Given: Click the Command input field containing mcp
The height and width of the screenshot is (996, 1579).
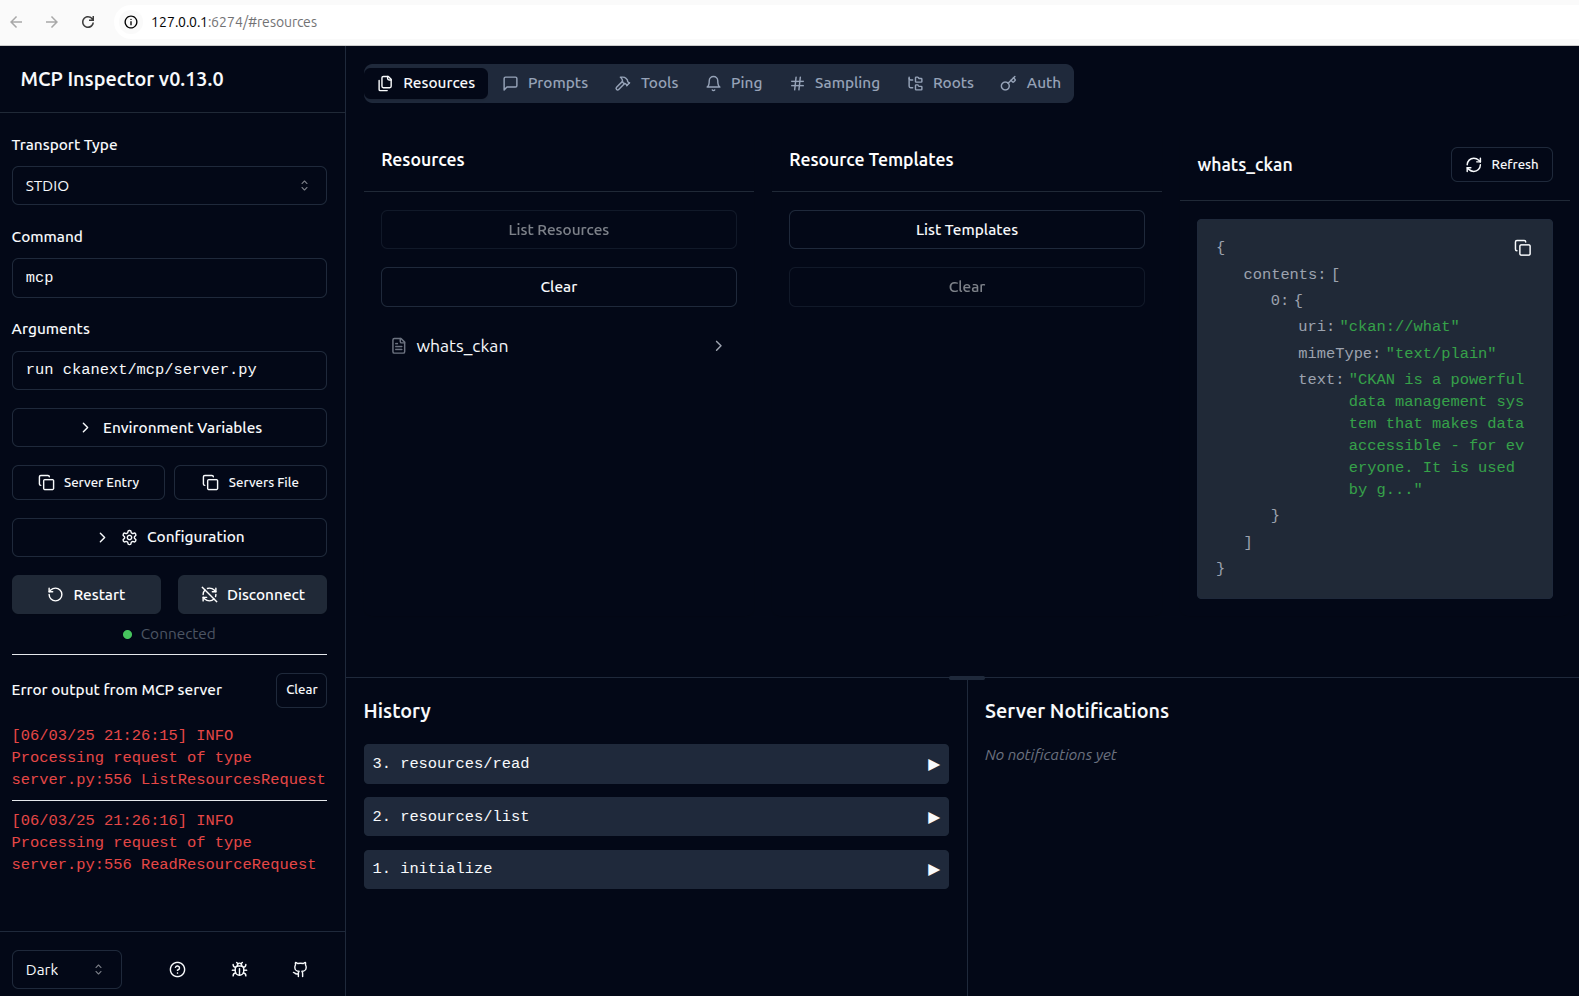Looking at the screenshot, I should tap(169, 278).
